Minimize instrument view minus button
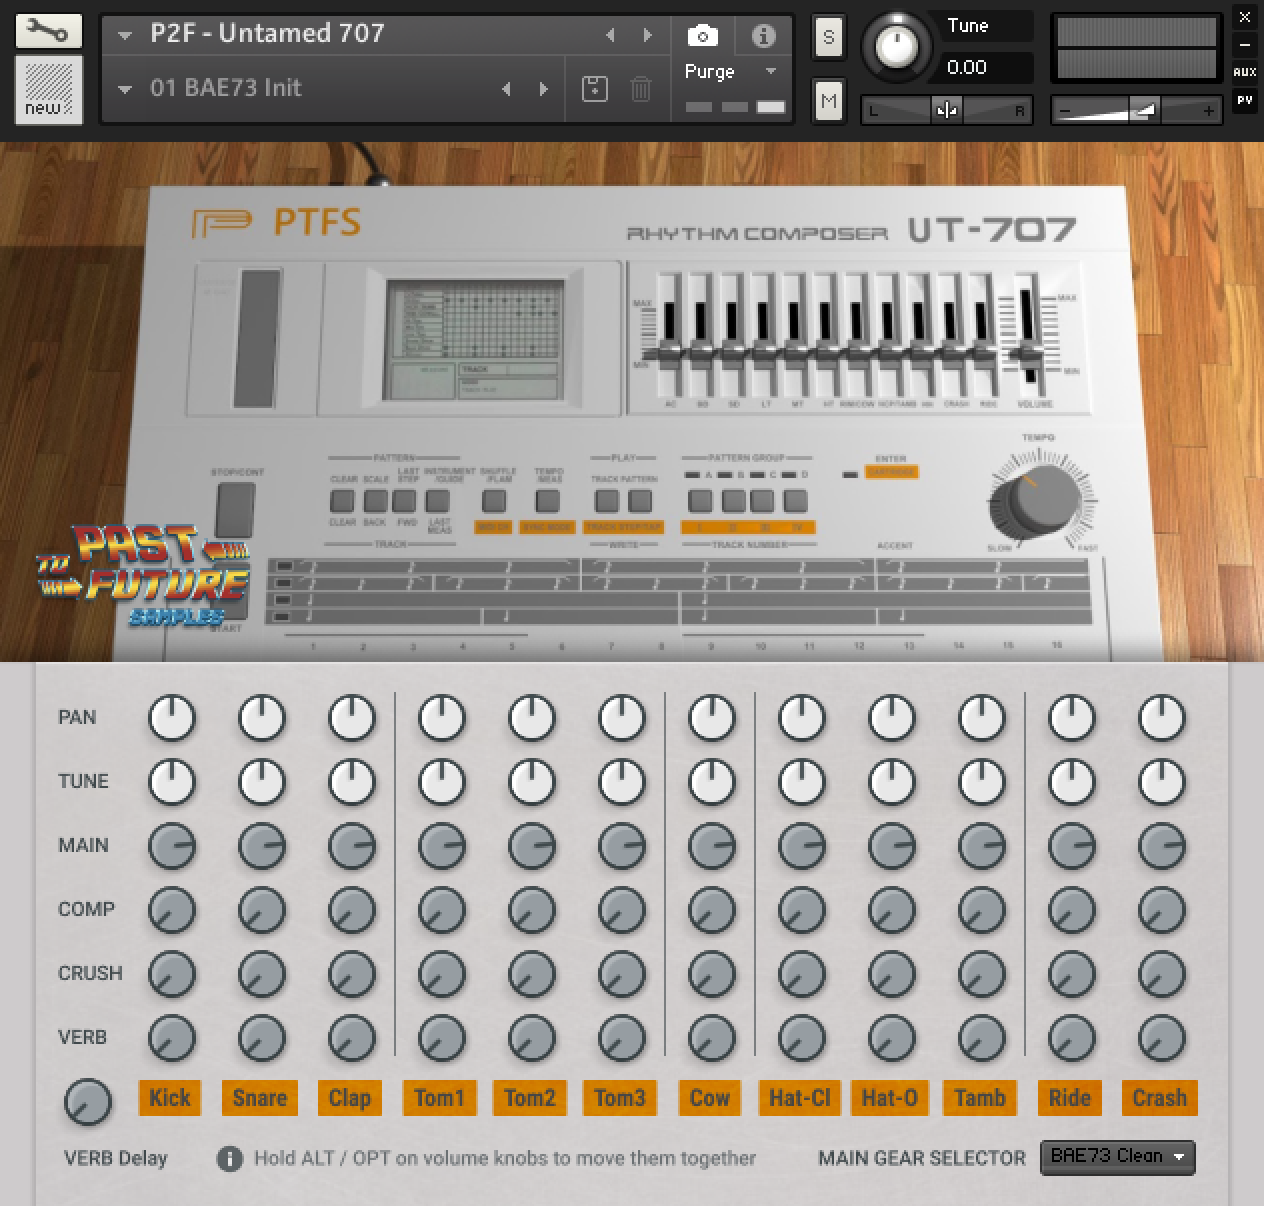 (x=1244, y=45)
